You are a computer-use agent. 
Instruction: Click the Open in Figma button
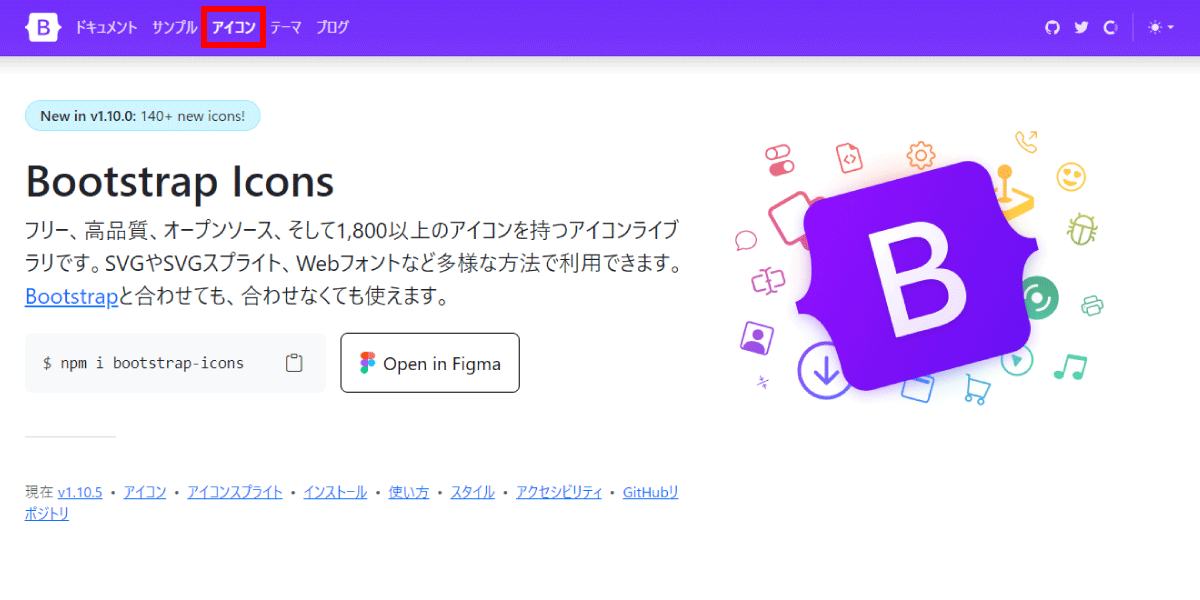(430, 363)
